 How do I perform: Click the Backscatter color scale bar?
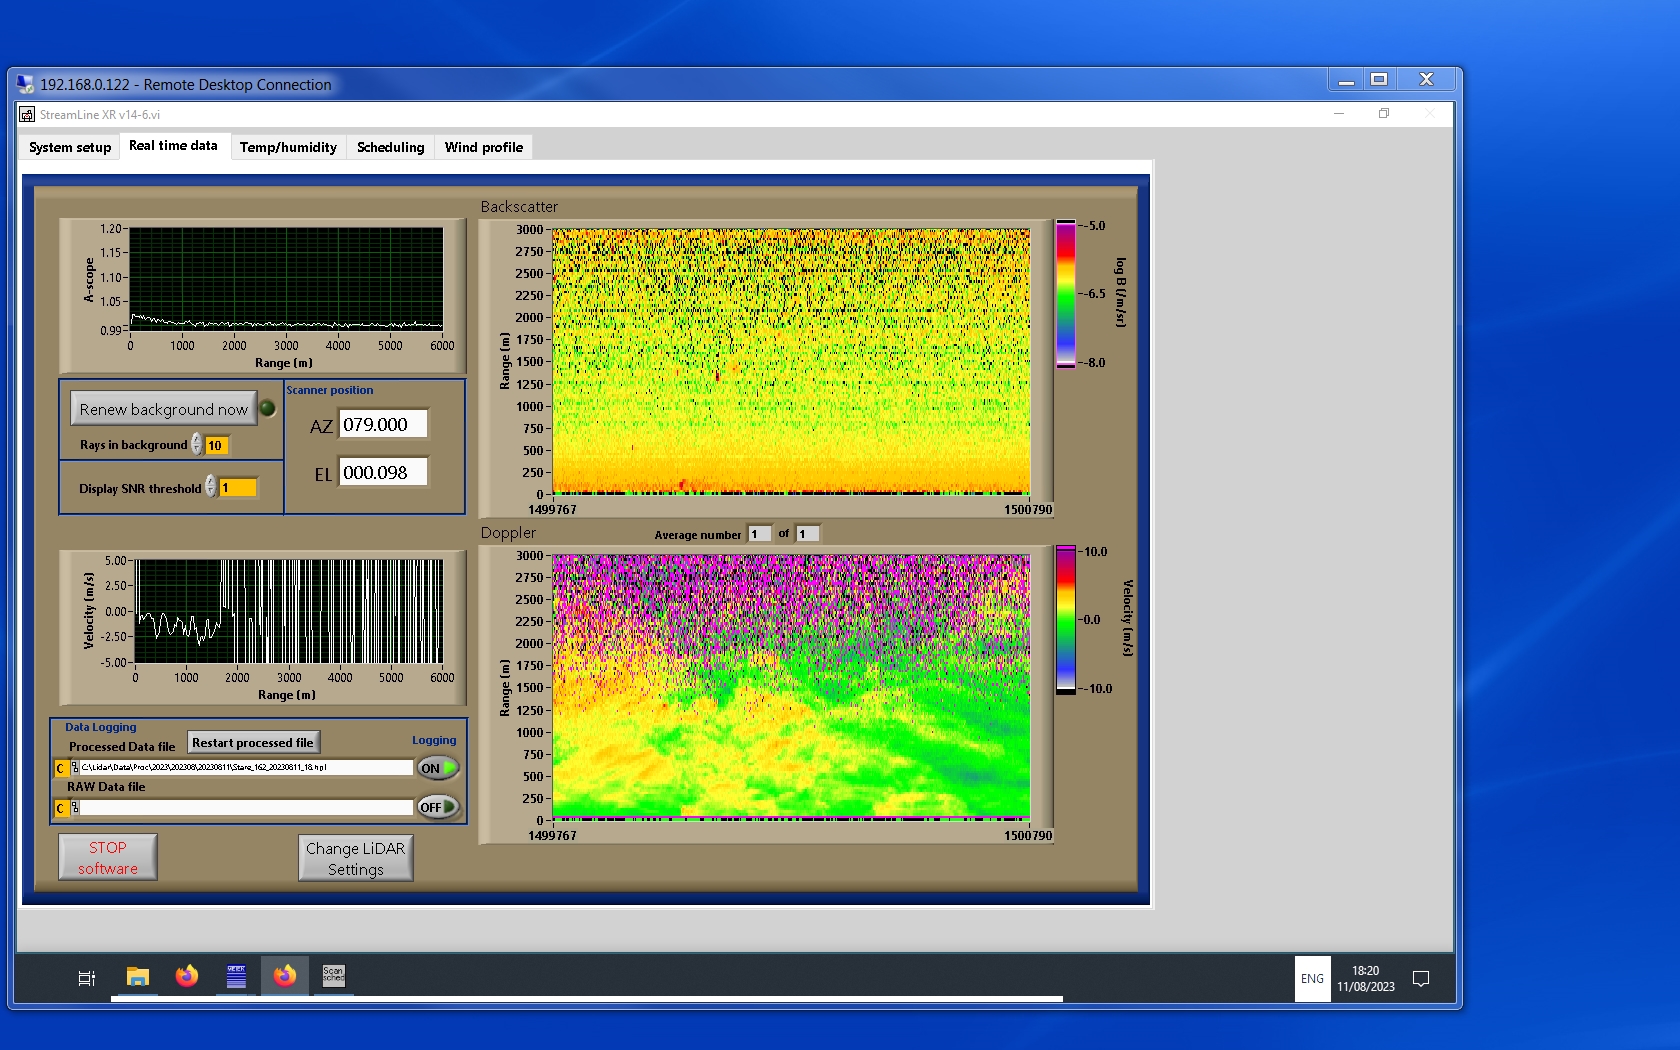1066,294
